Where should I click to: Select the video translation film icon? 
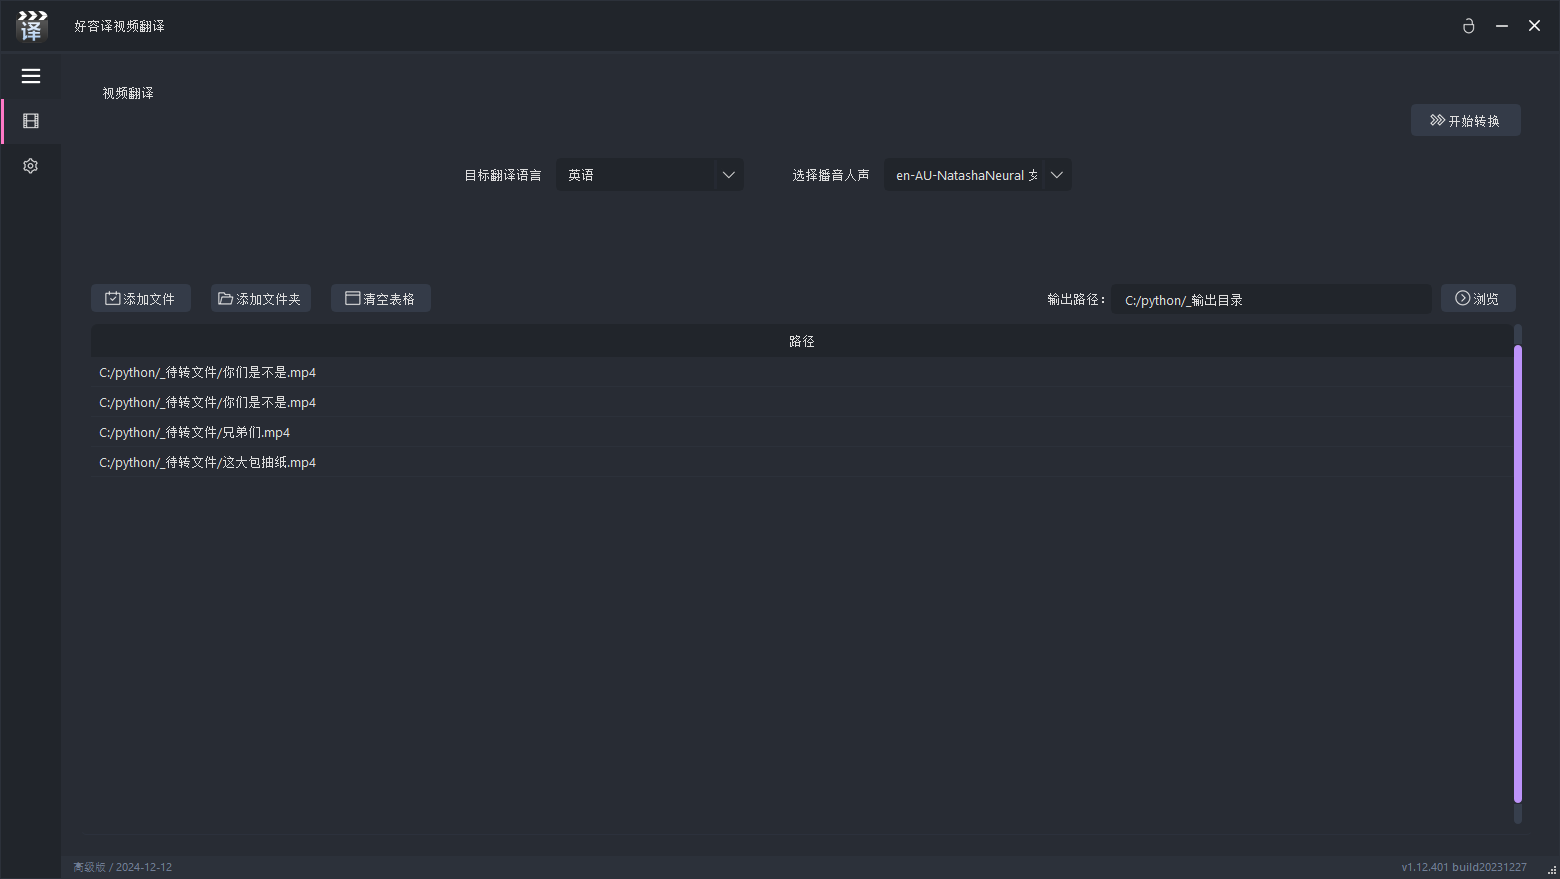point(31,121)
